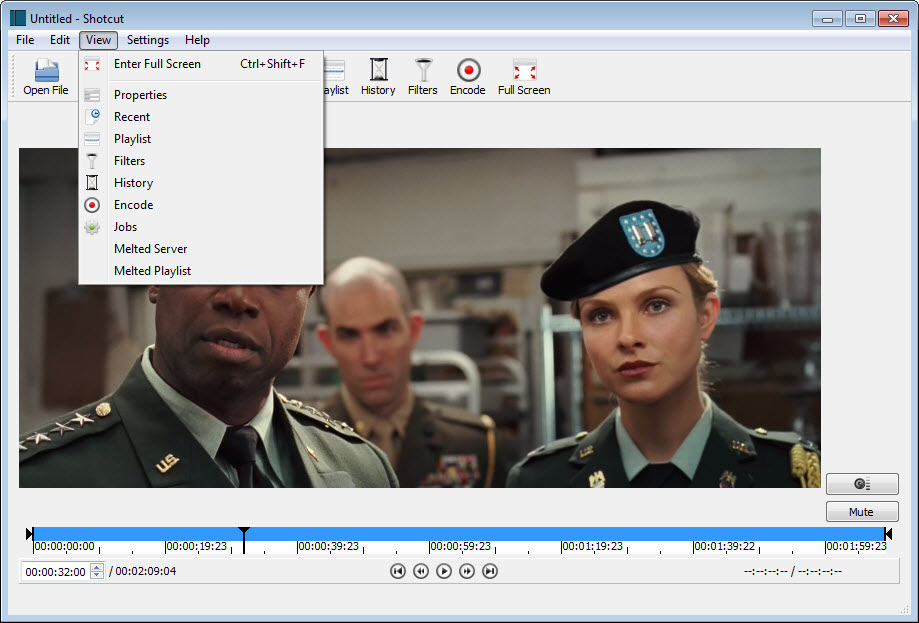Open the Edit menu
This screenshot has height=623, width=919.
coord(60,40)
